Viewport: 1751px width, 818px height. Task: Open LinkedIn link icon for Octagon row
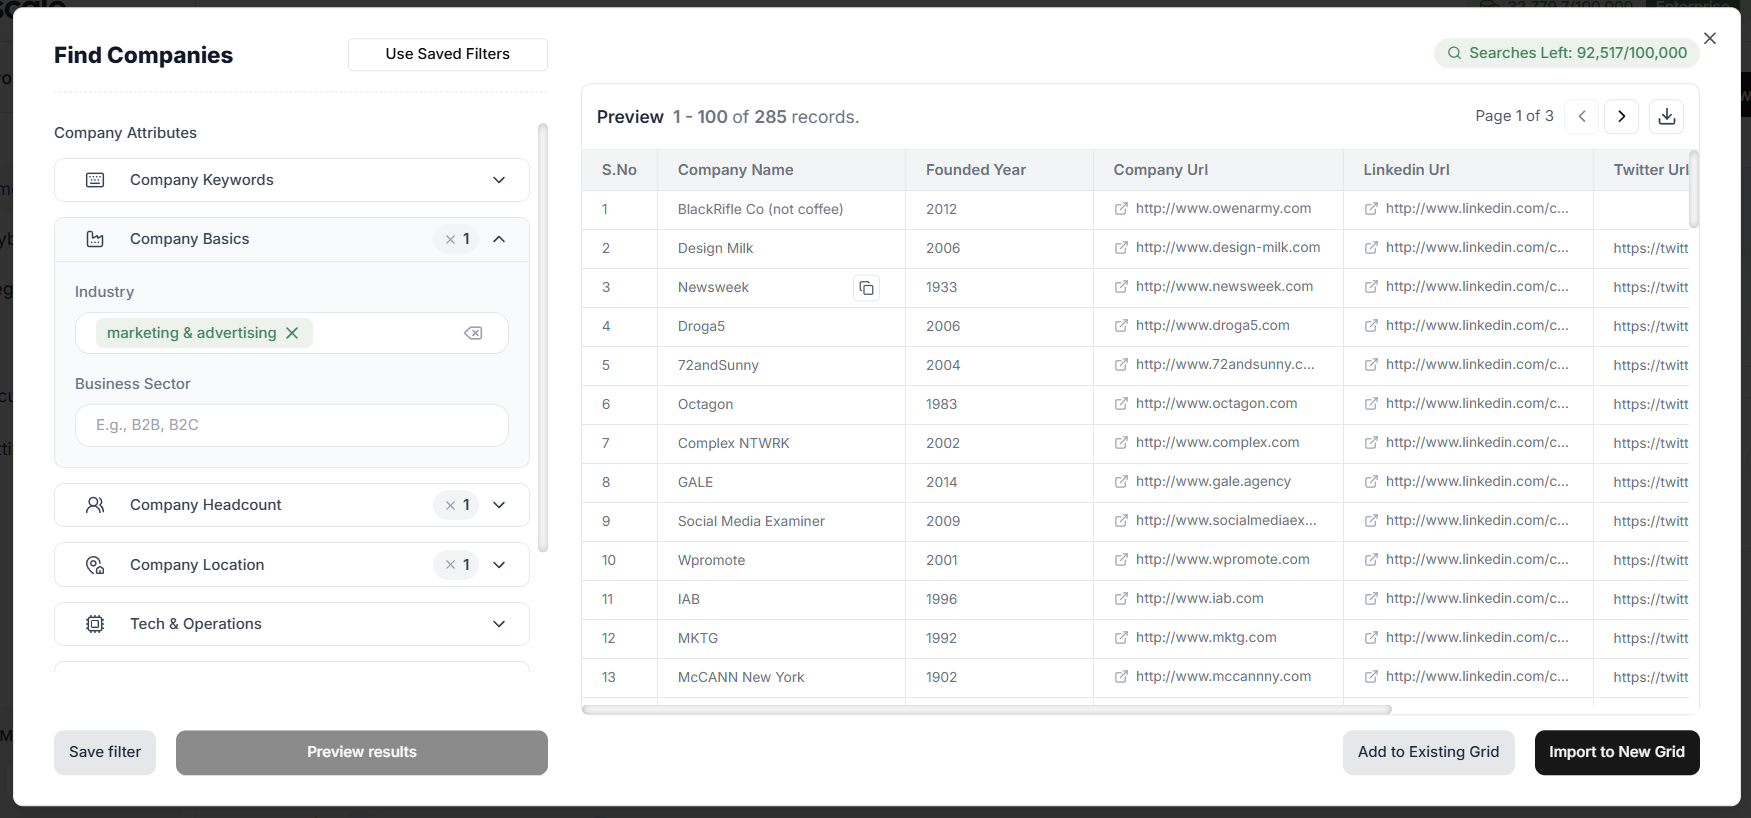tap(1372, 404)
